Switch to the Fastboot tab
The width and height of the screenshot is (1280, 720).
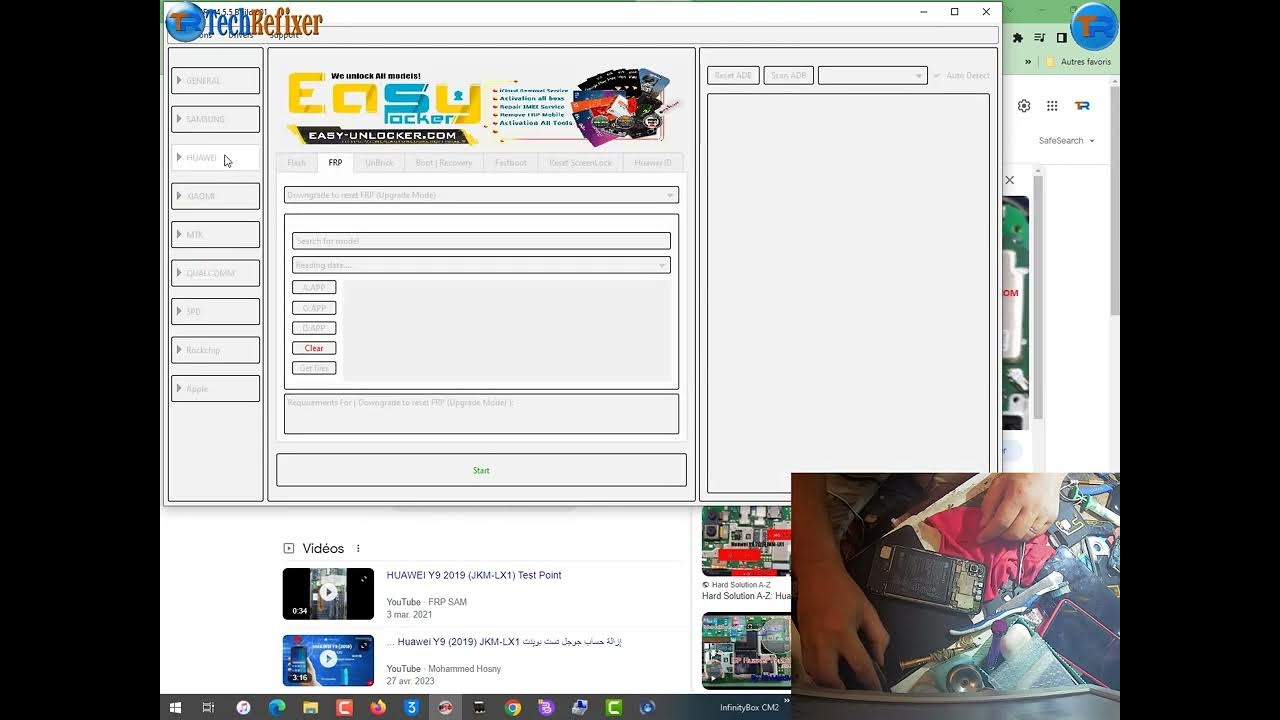coord(510,162)
